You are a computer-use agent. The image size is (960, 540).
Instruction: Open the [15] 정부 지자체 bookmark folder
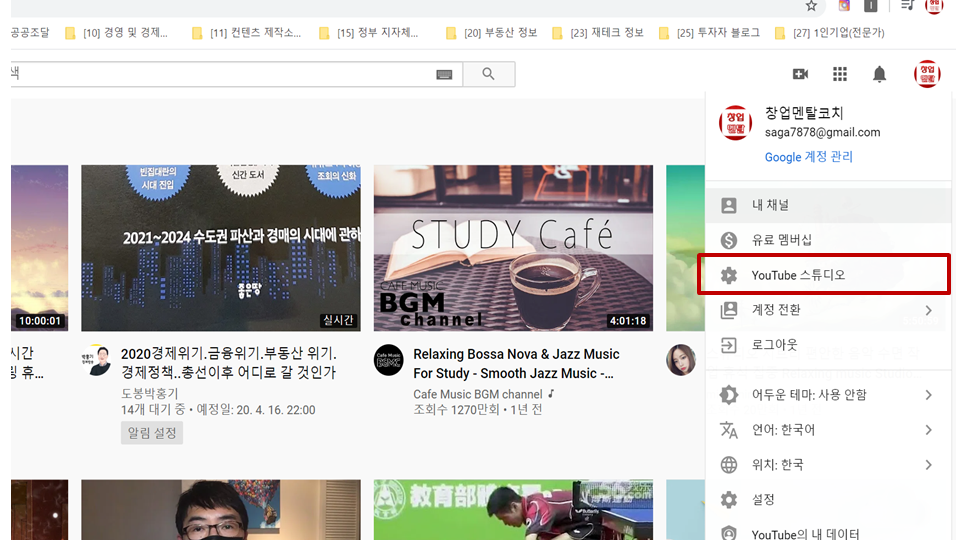click(x=369, y=33)
